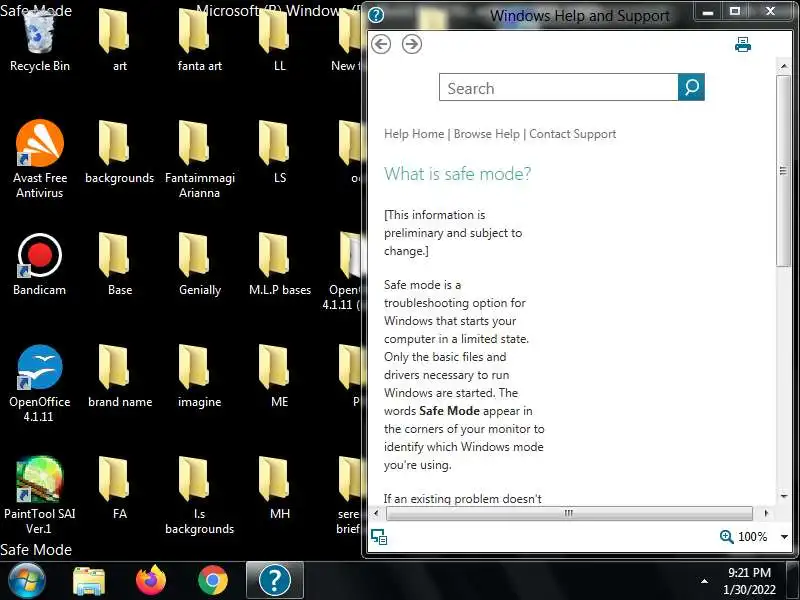Select the l.s backgrounds folder
This screenshot has width=800, height=600.
[x=199, y=495]
